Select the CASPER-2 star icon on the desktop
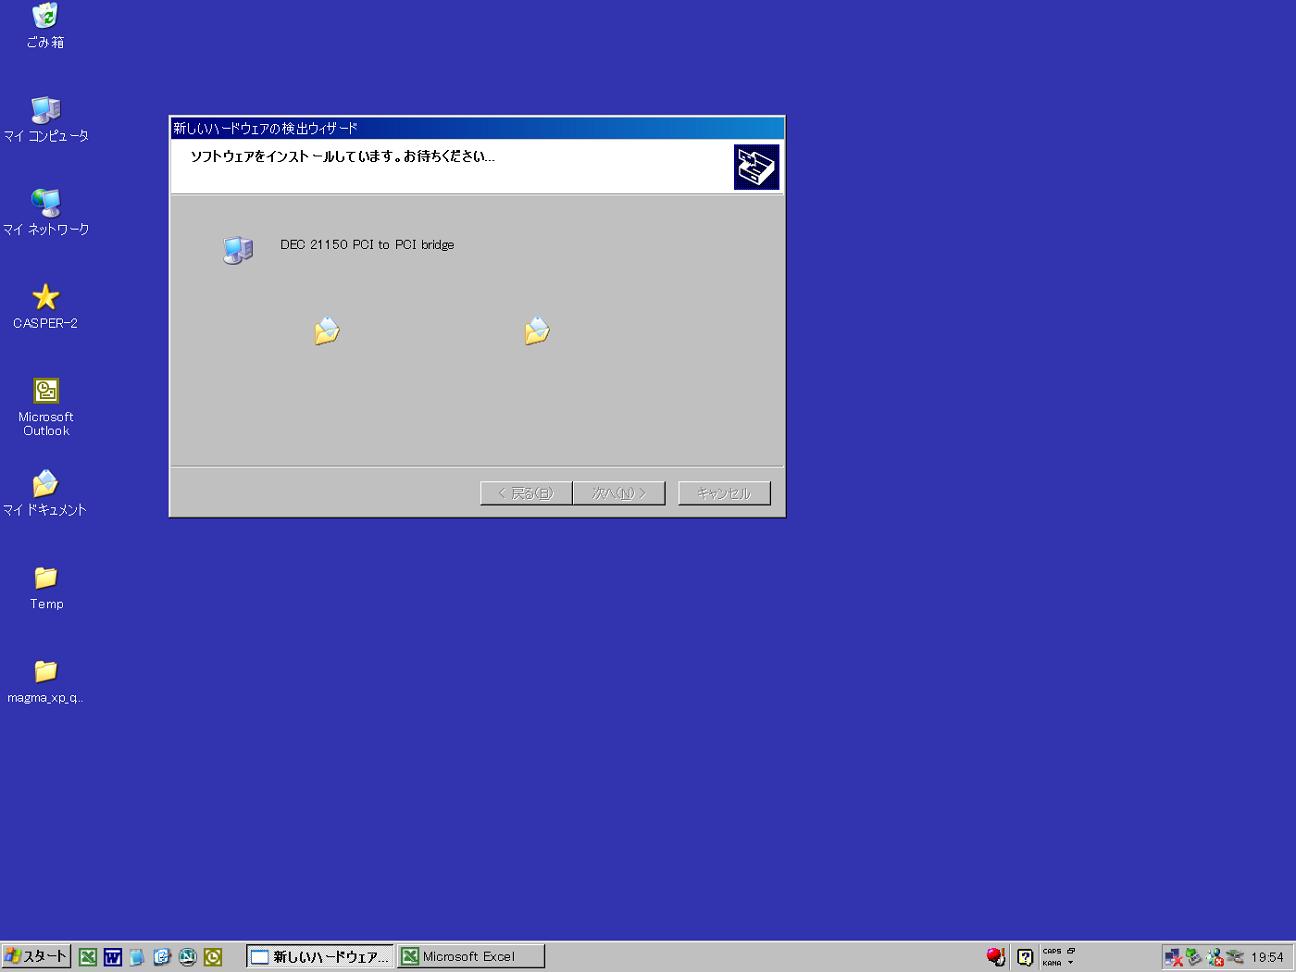The height and width of the screenshot is (972, 1296). pos(45,307)
